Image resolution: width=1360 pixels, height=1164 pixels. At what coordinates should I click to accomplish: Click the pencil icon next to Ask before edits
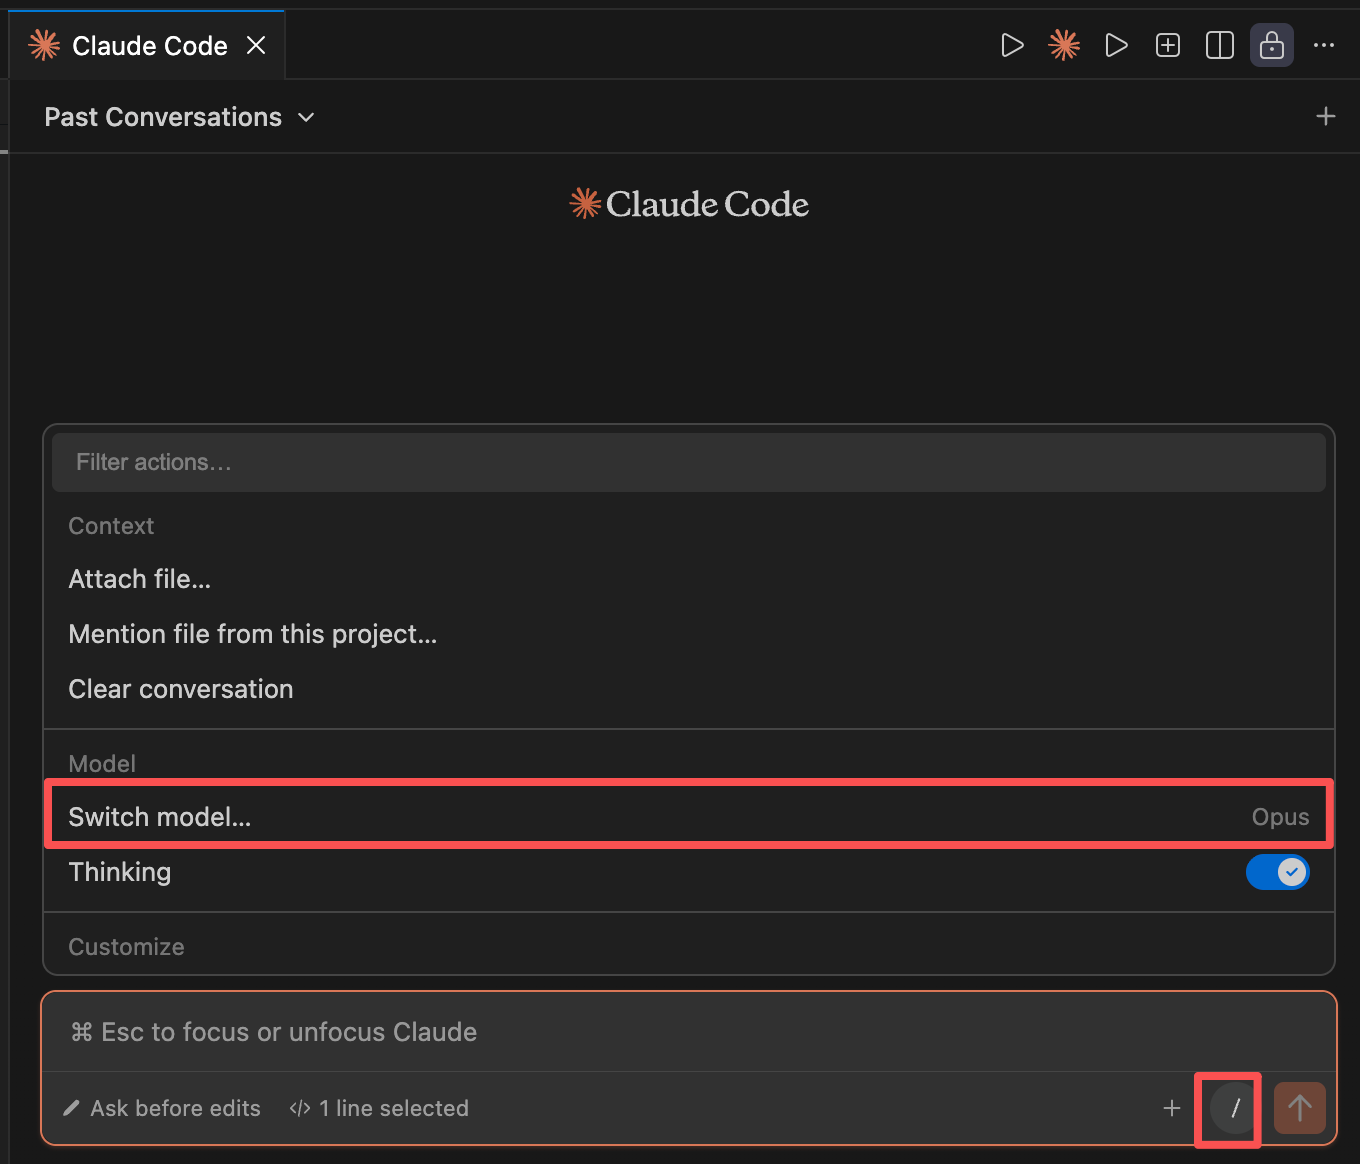(x=70, y=1108)
